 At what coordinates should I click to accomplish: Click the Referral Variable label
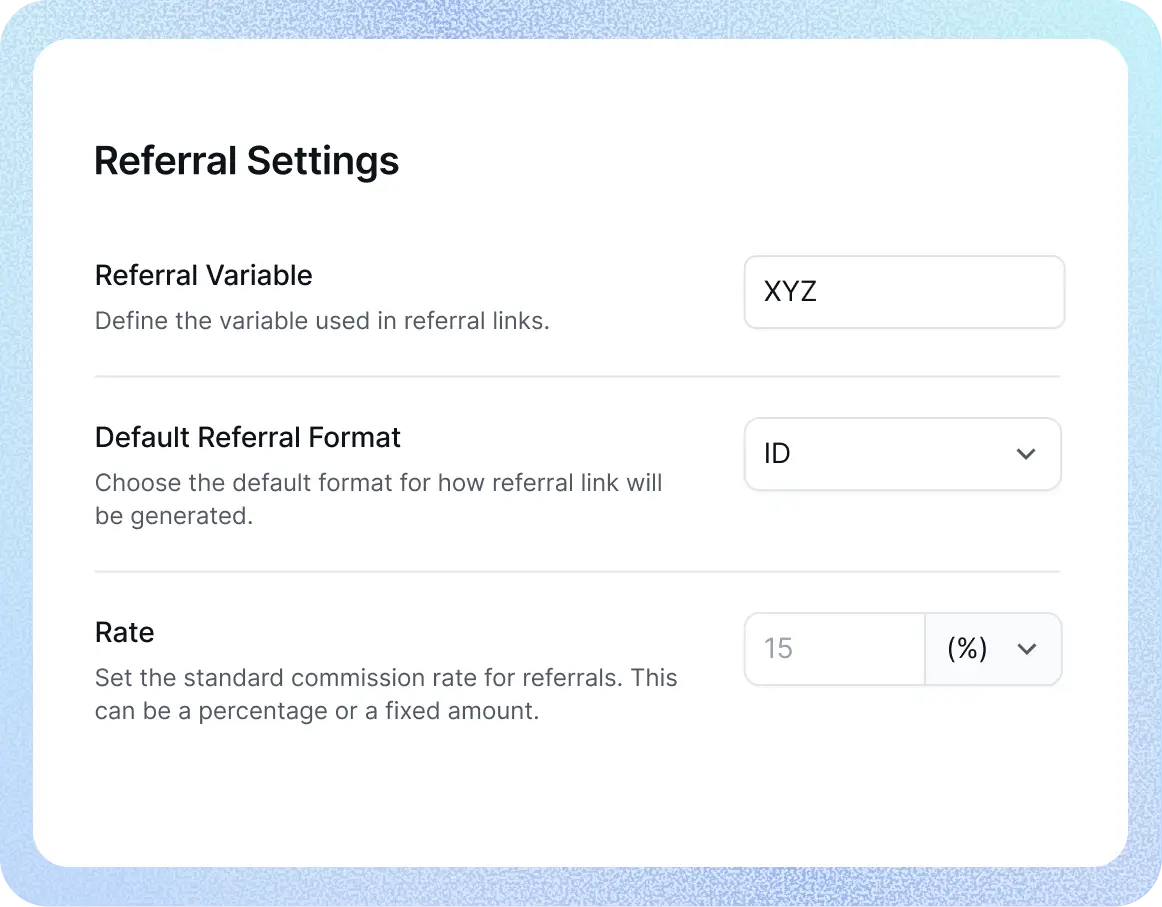coord(203,275)
